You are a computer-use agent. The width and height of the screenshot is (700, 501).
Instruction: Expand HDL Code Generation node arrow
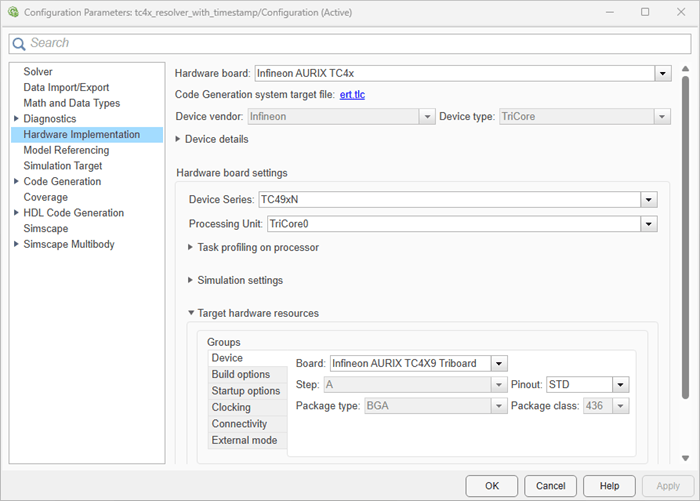[16, 213]
